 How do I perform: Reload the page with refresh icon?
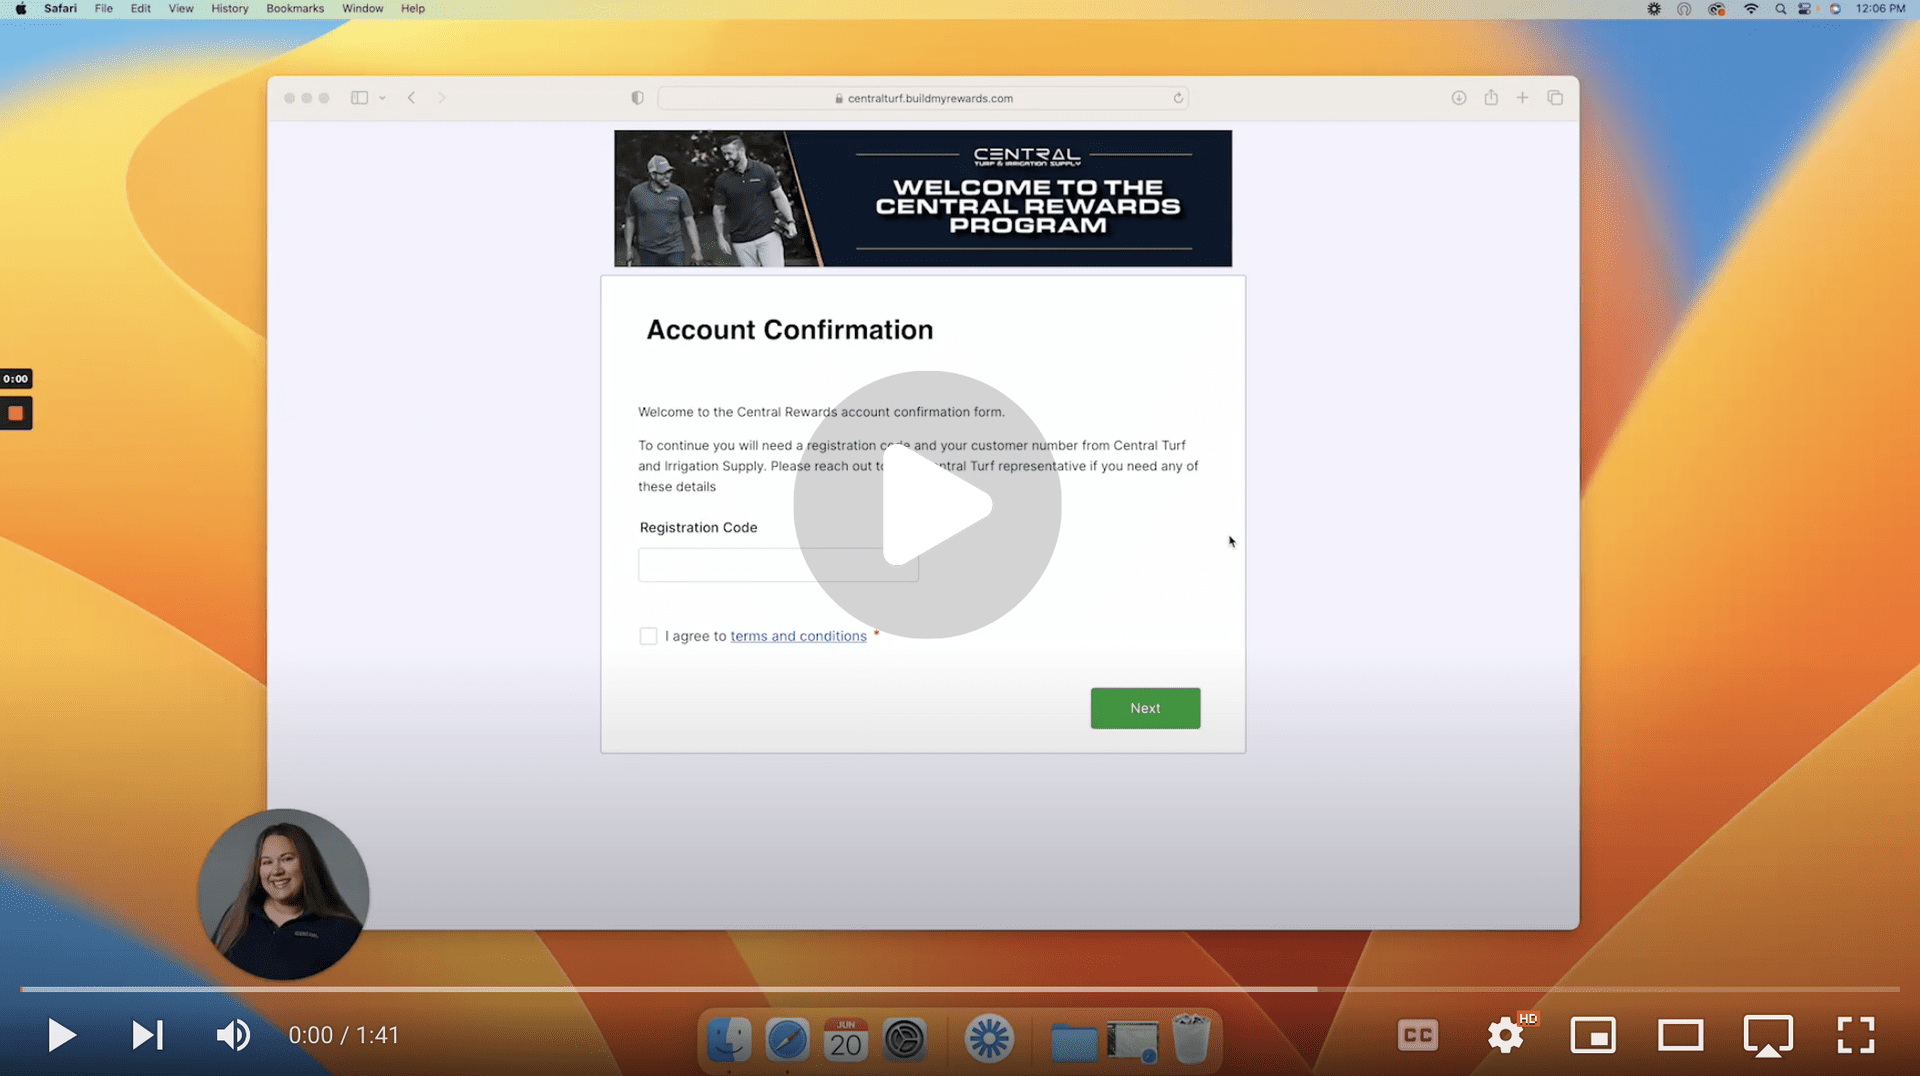pos(1178,98)
